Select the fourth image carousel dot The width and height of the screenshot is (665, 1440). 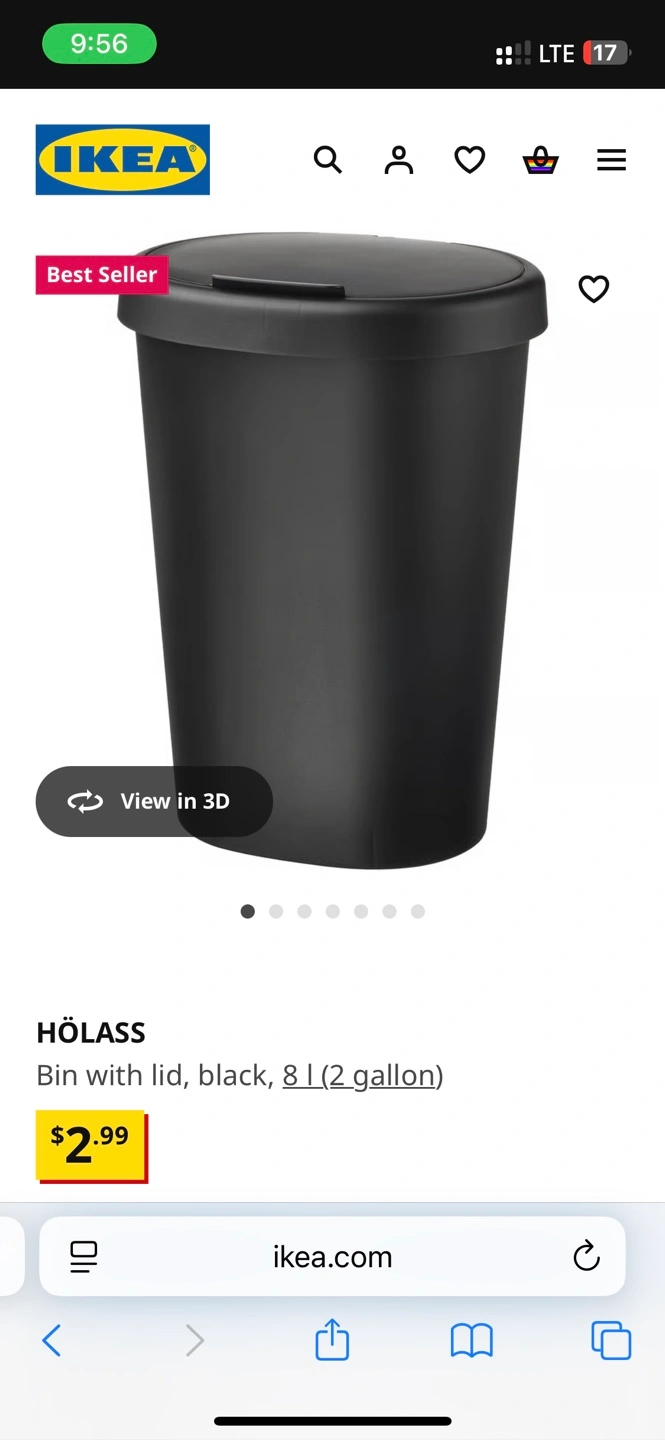pyautogui.click(x=333, y=911)
